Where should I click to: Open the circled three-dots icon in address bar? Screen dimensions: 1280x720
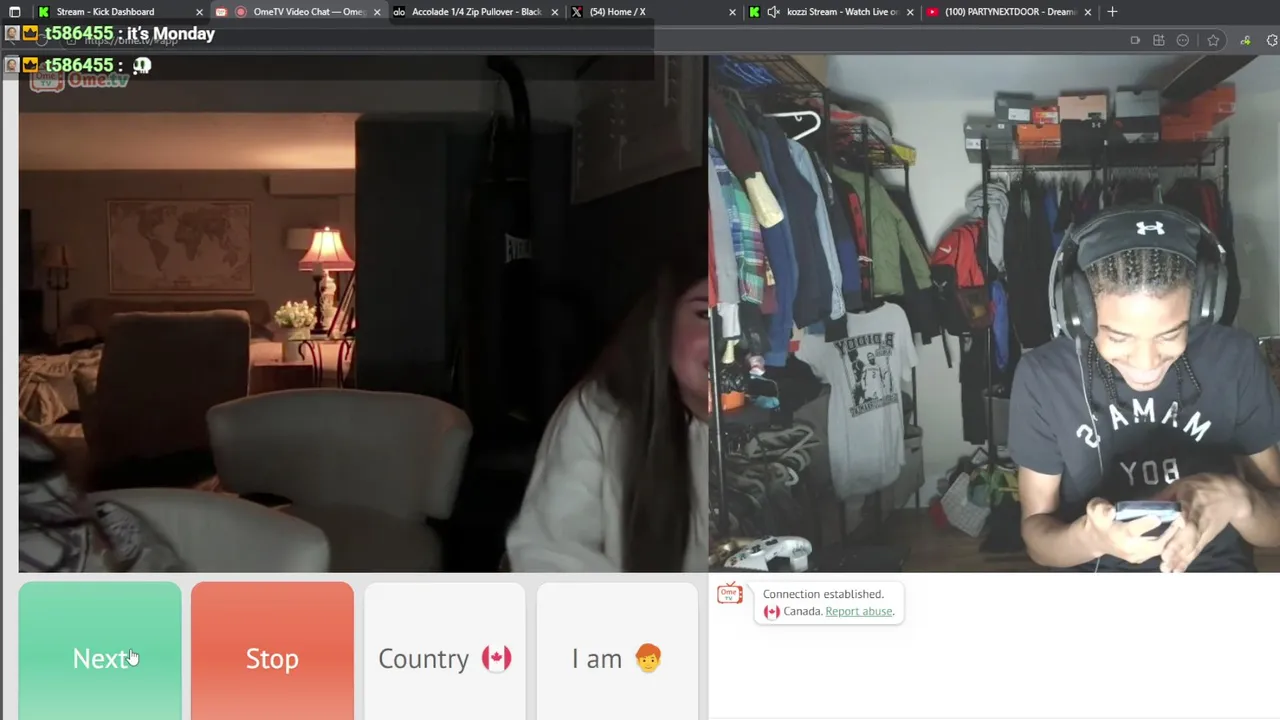(1183, 40)
